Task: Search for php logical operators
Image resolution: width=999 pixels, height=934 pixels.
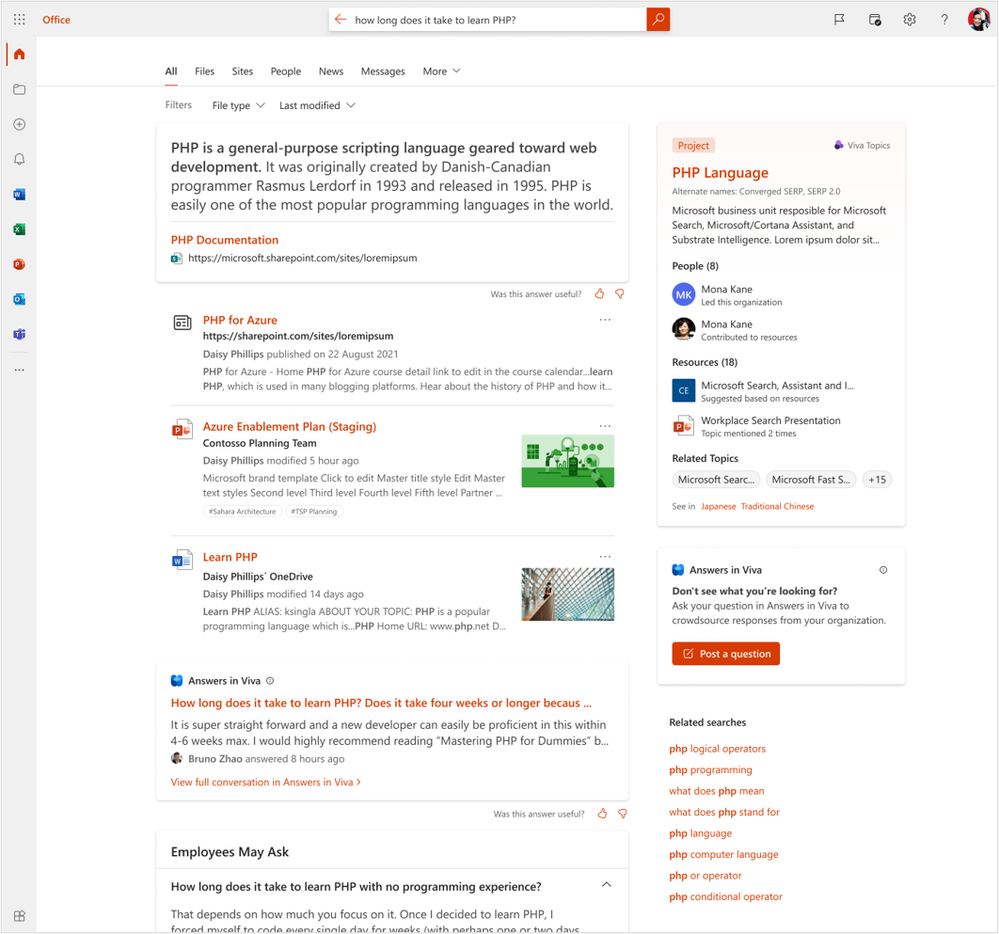Action: point(717,749)
